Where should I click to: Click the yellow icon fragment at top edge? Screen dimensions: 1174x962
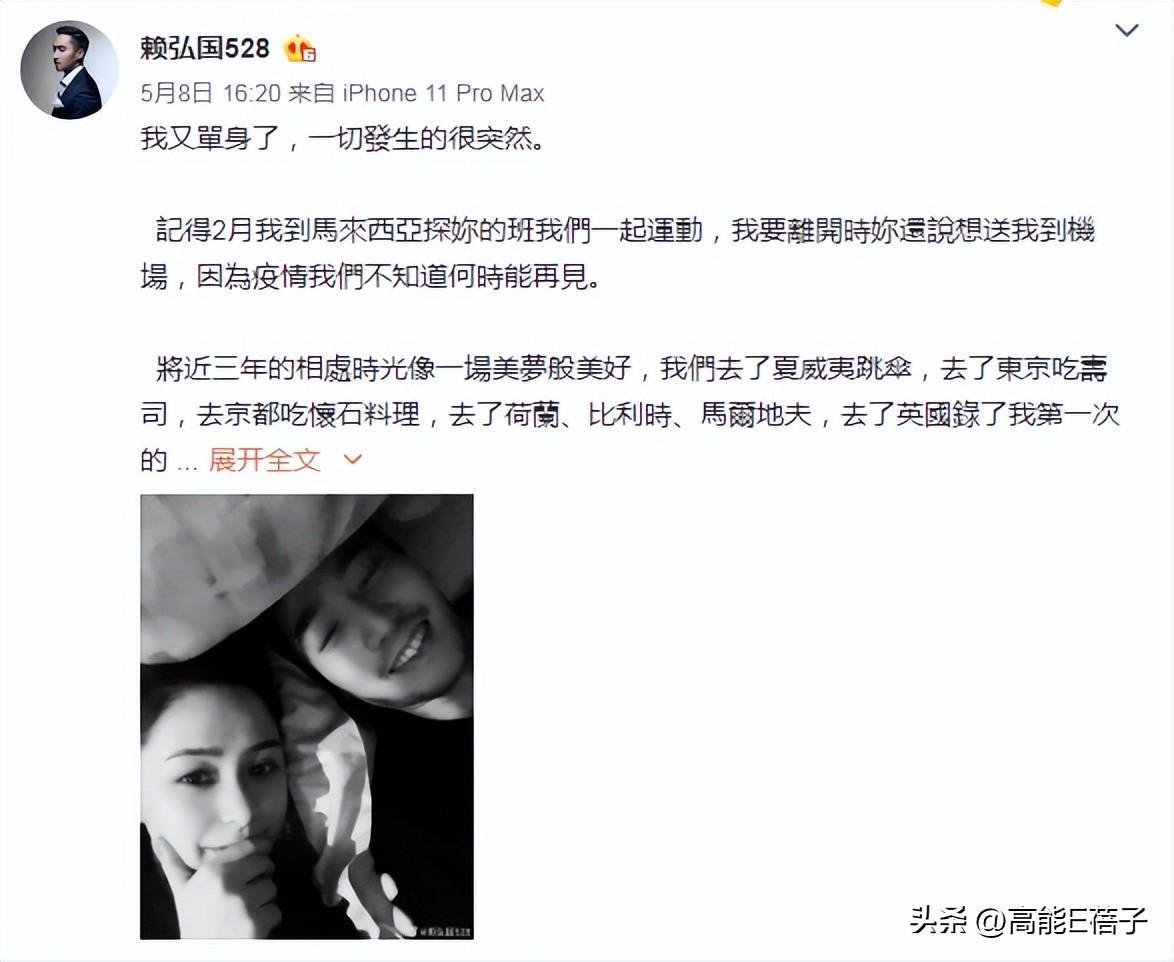click(1051, 4)
